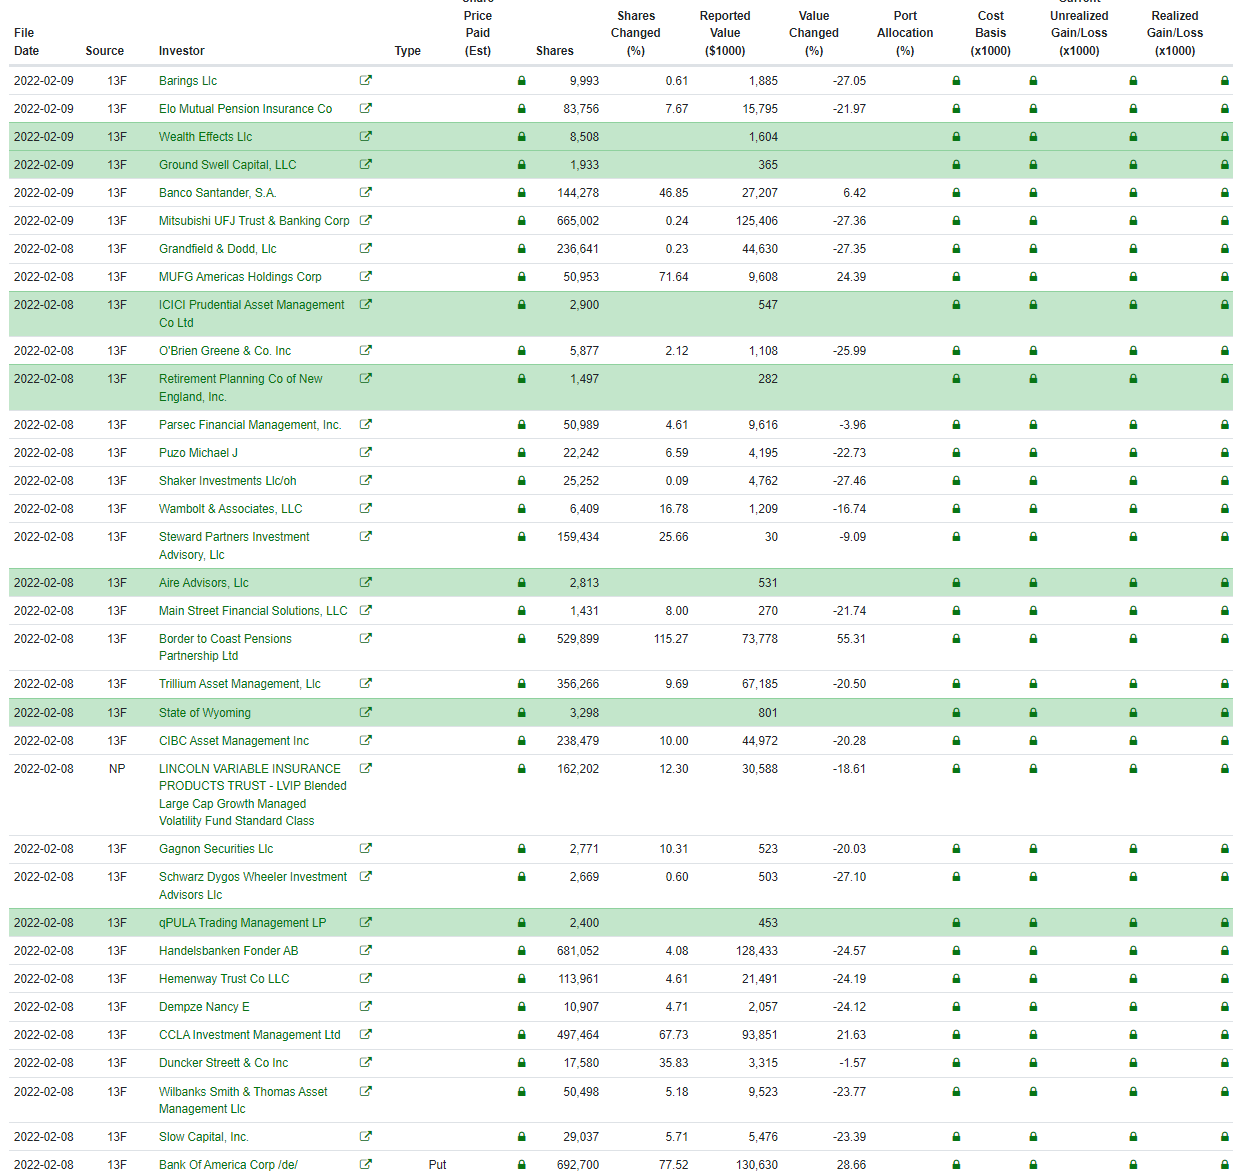Open Wilbanks Smith & Thomas Asset Management link

coord(243,1100)
